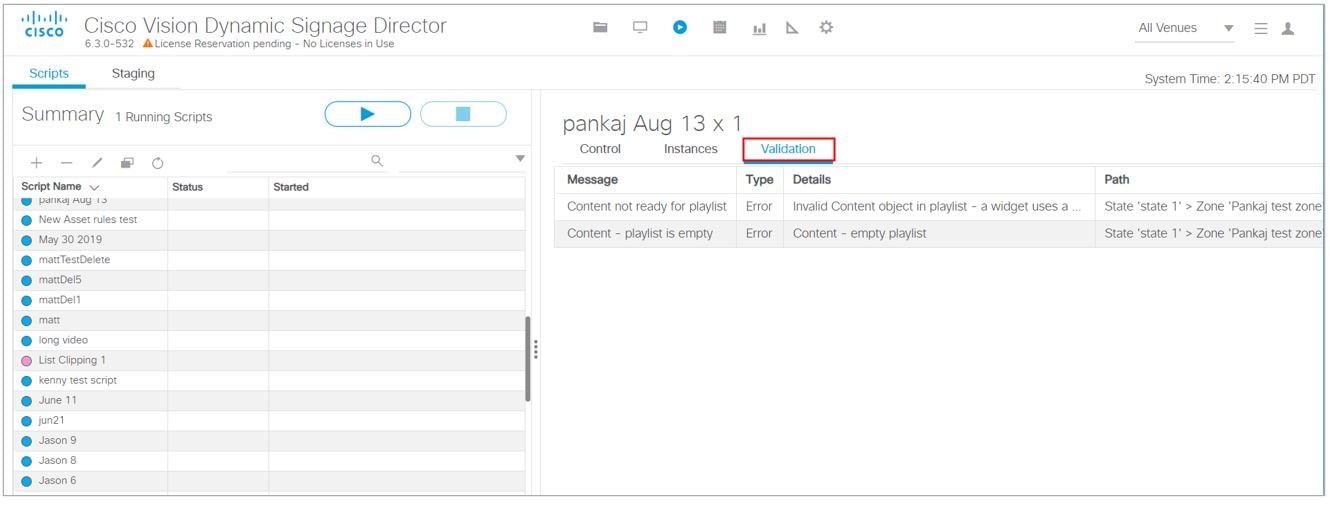Click the triangle designer icon in top toolbar
Viewport: 1330px width, 509px height.
792,28
